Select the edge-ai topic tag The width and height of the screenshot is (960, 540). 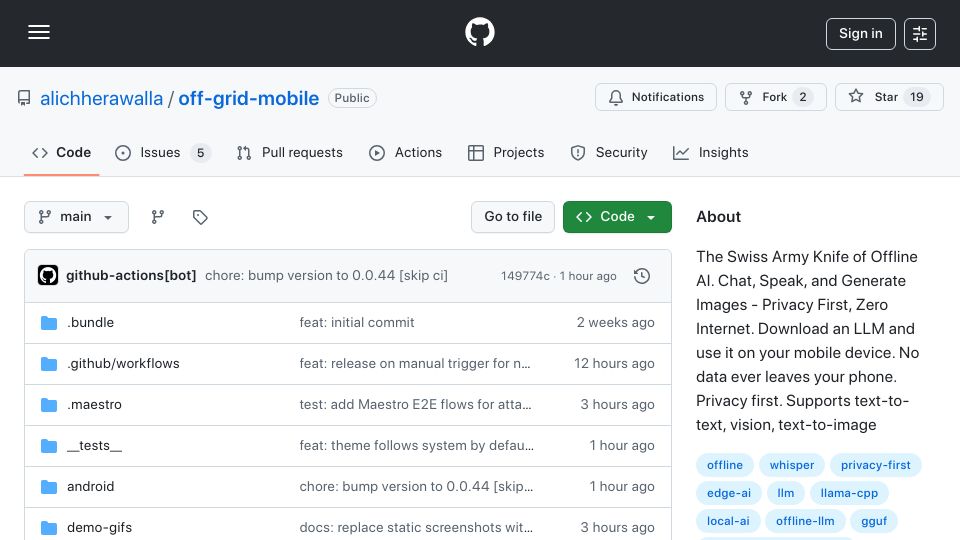[x=729, y=493]
